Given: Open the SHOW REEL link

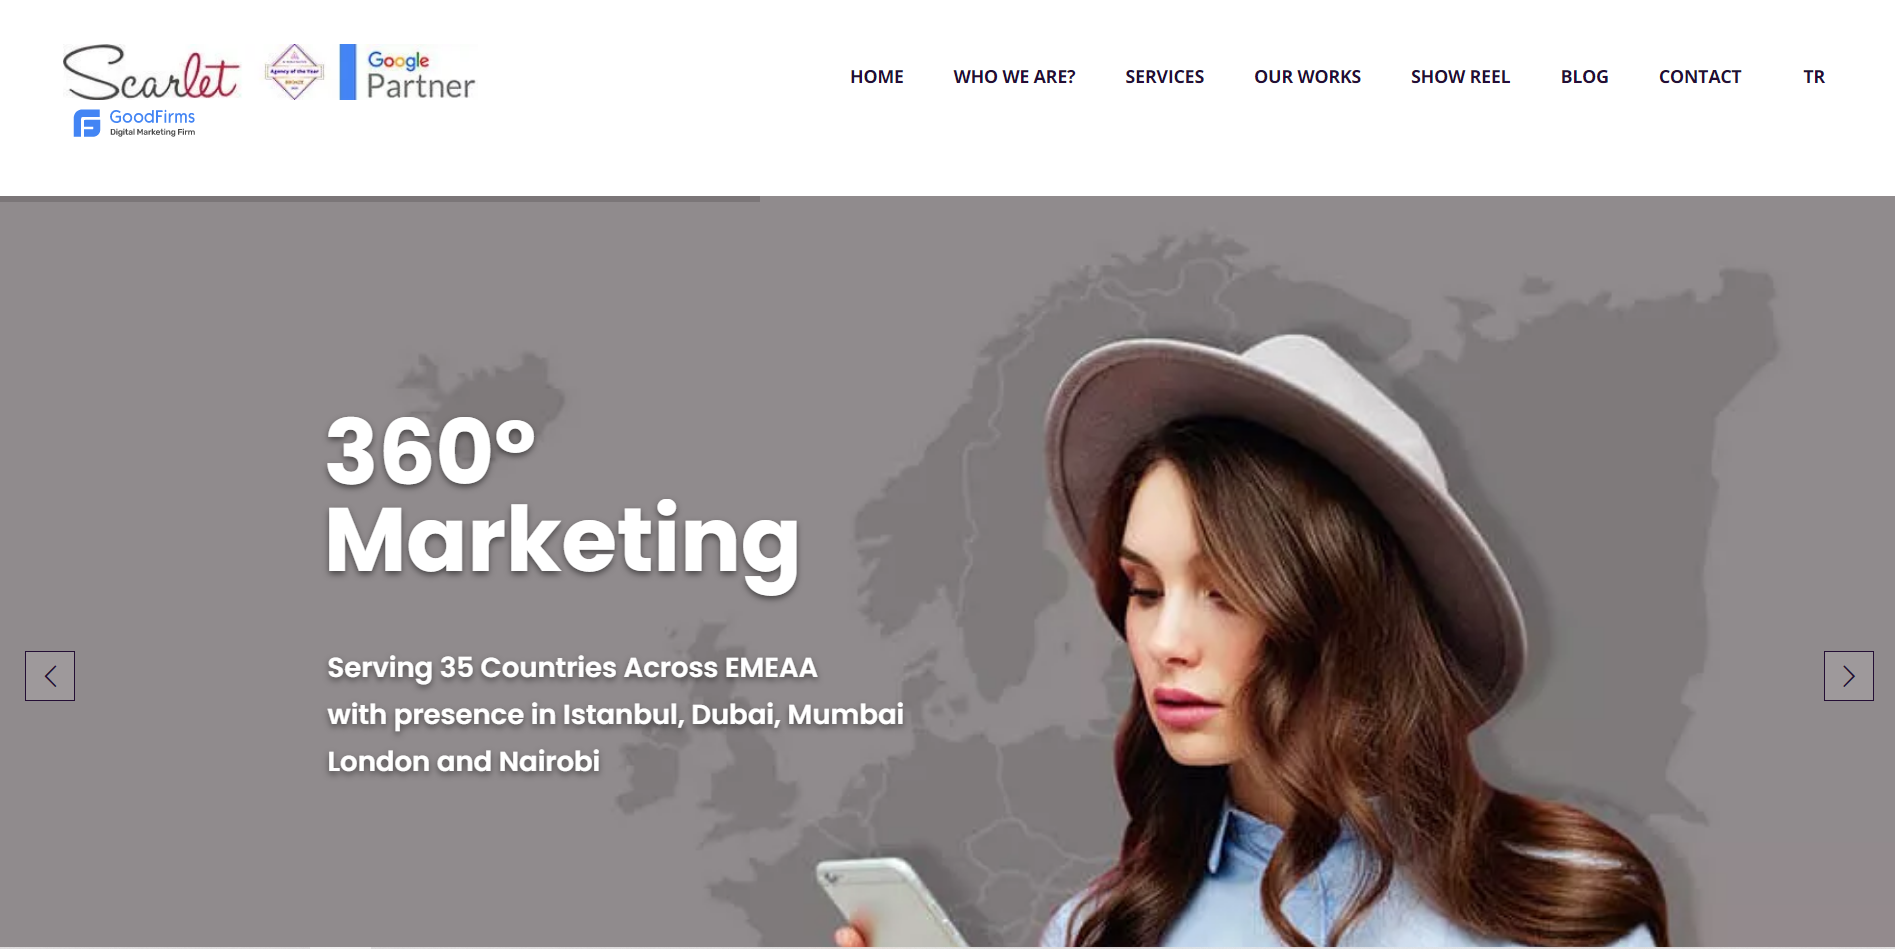Looking at the screenshot, I should point(1460,77).
